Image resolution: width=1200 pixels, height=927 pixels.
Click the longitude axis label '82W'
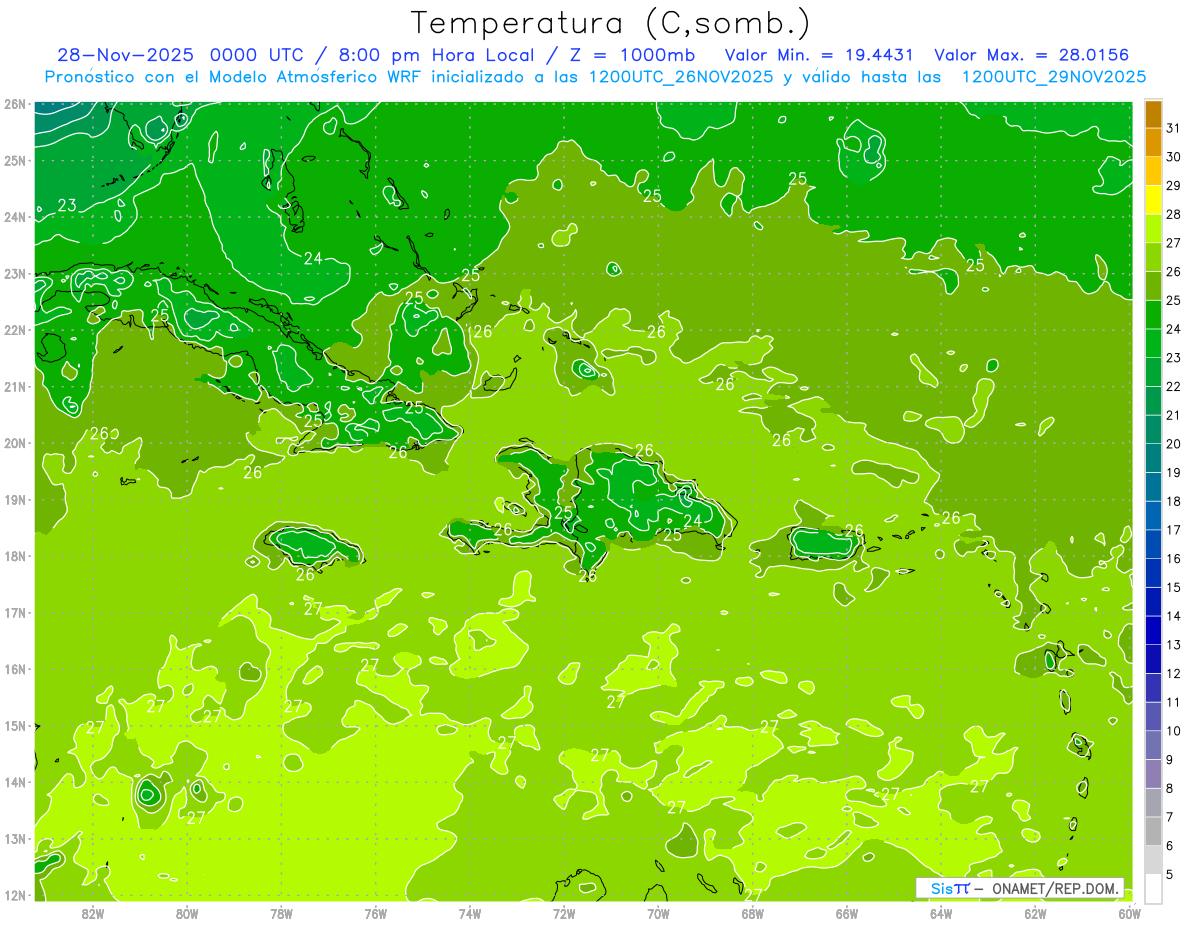(93, 913)
